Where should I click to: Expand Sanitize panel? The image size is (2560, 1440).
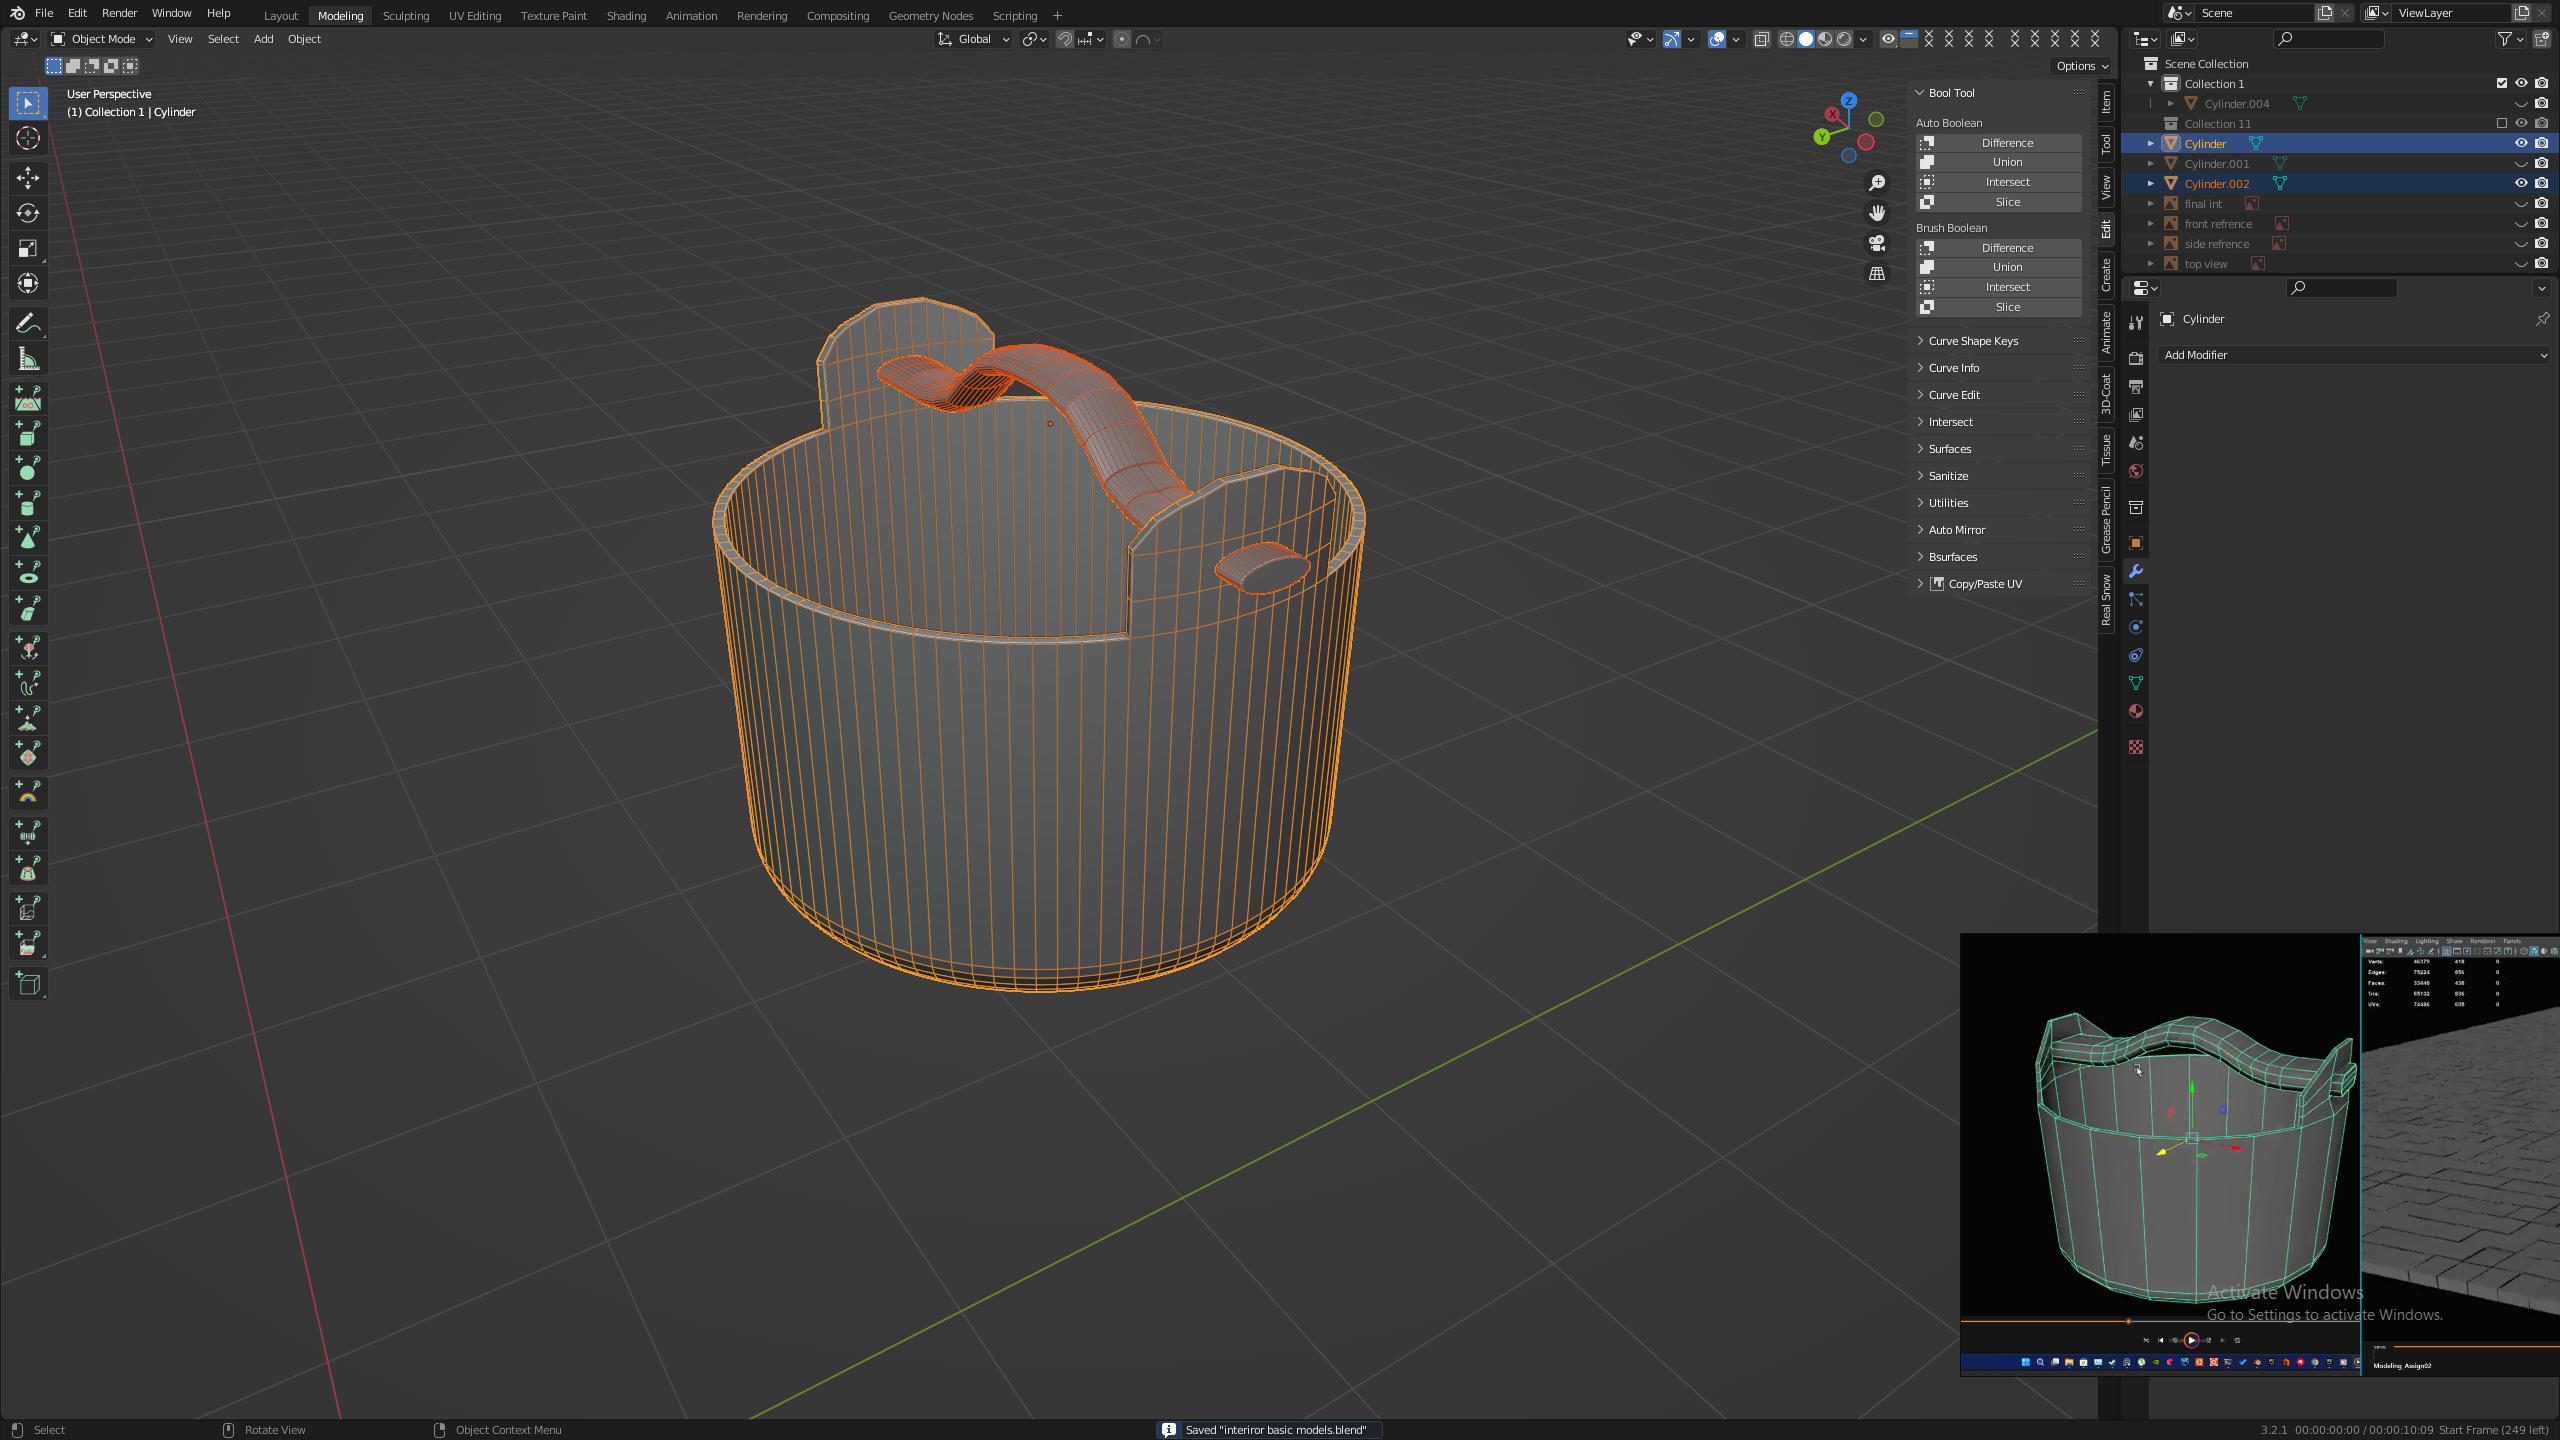coord(1947,476)
